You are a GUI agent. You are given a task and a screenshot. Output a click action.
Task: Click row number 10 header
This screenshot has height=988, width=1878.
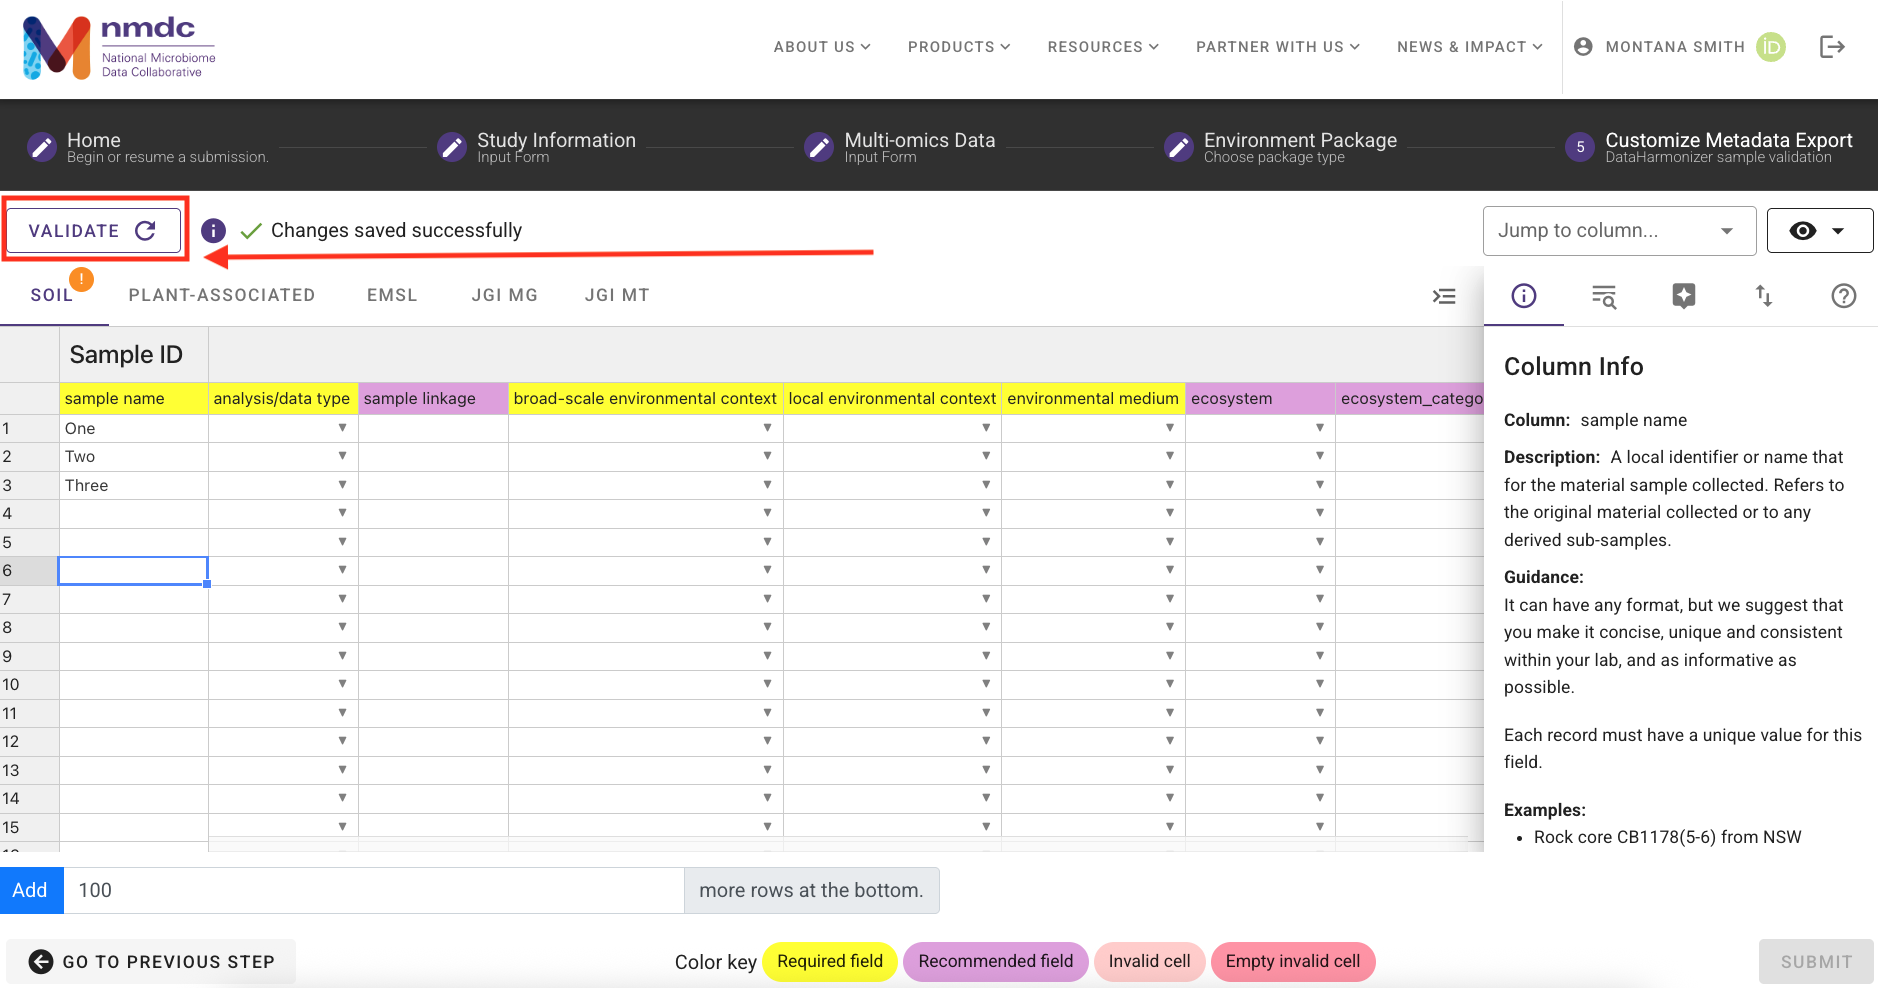[29, 684]
